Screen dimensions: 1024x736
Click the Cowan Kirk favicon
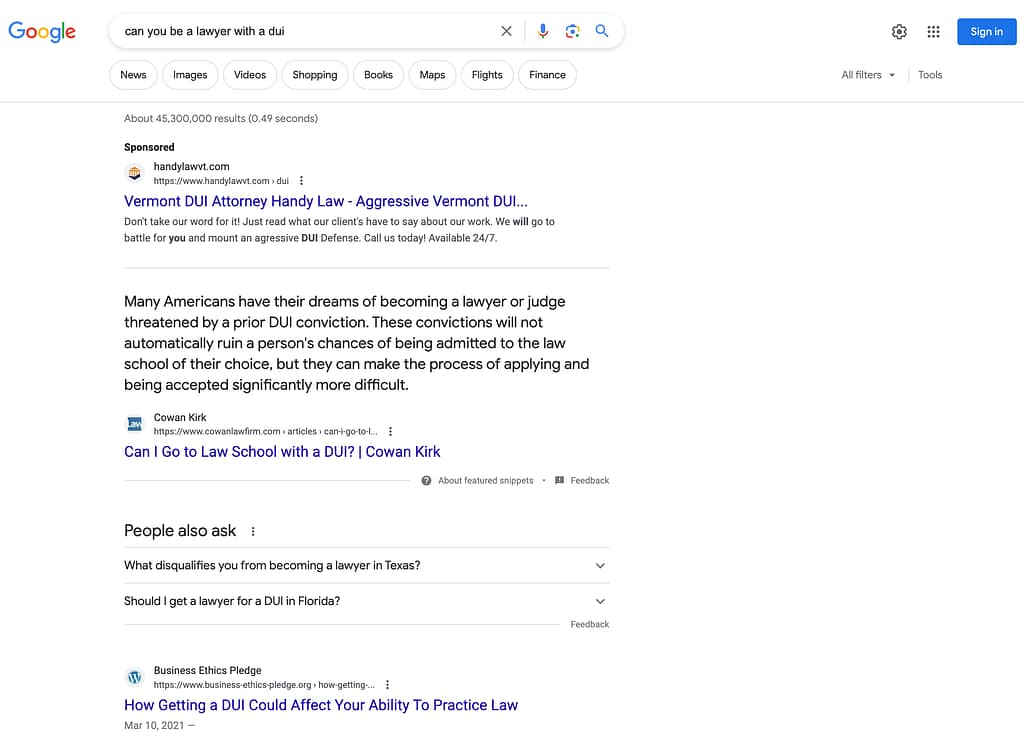click(x=135, y=424)
